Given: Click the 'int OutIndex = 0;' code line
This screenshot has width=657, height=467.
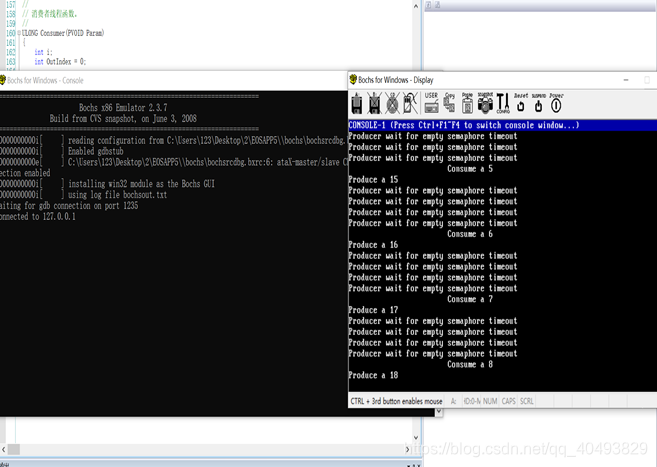Looking at the screenshot, I should click(x=60, y=62).
